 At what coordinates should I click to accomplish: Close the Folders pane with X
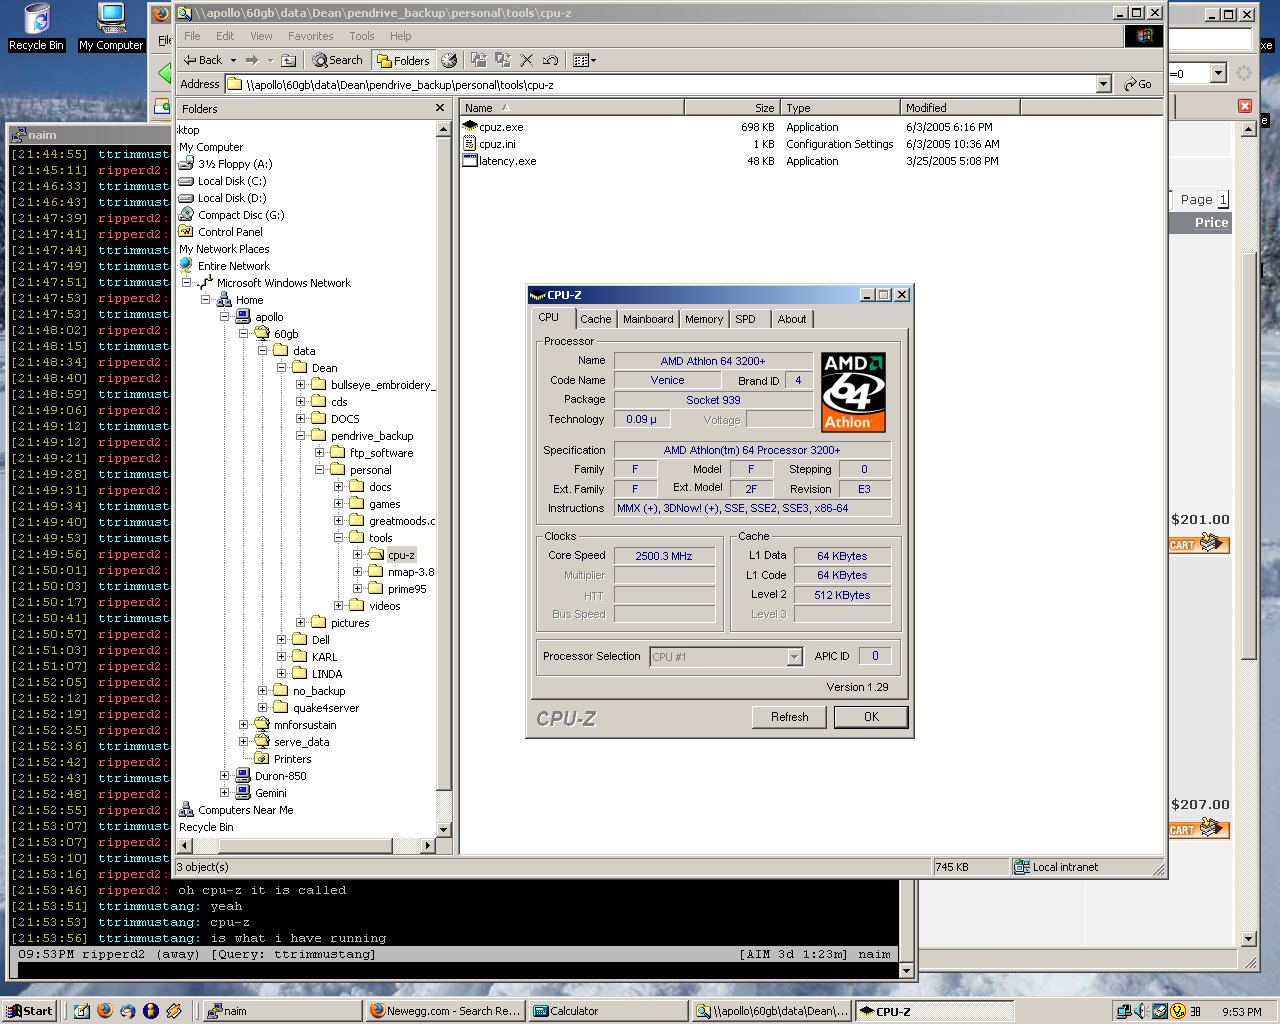(x=440, y=108)
